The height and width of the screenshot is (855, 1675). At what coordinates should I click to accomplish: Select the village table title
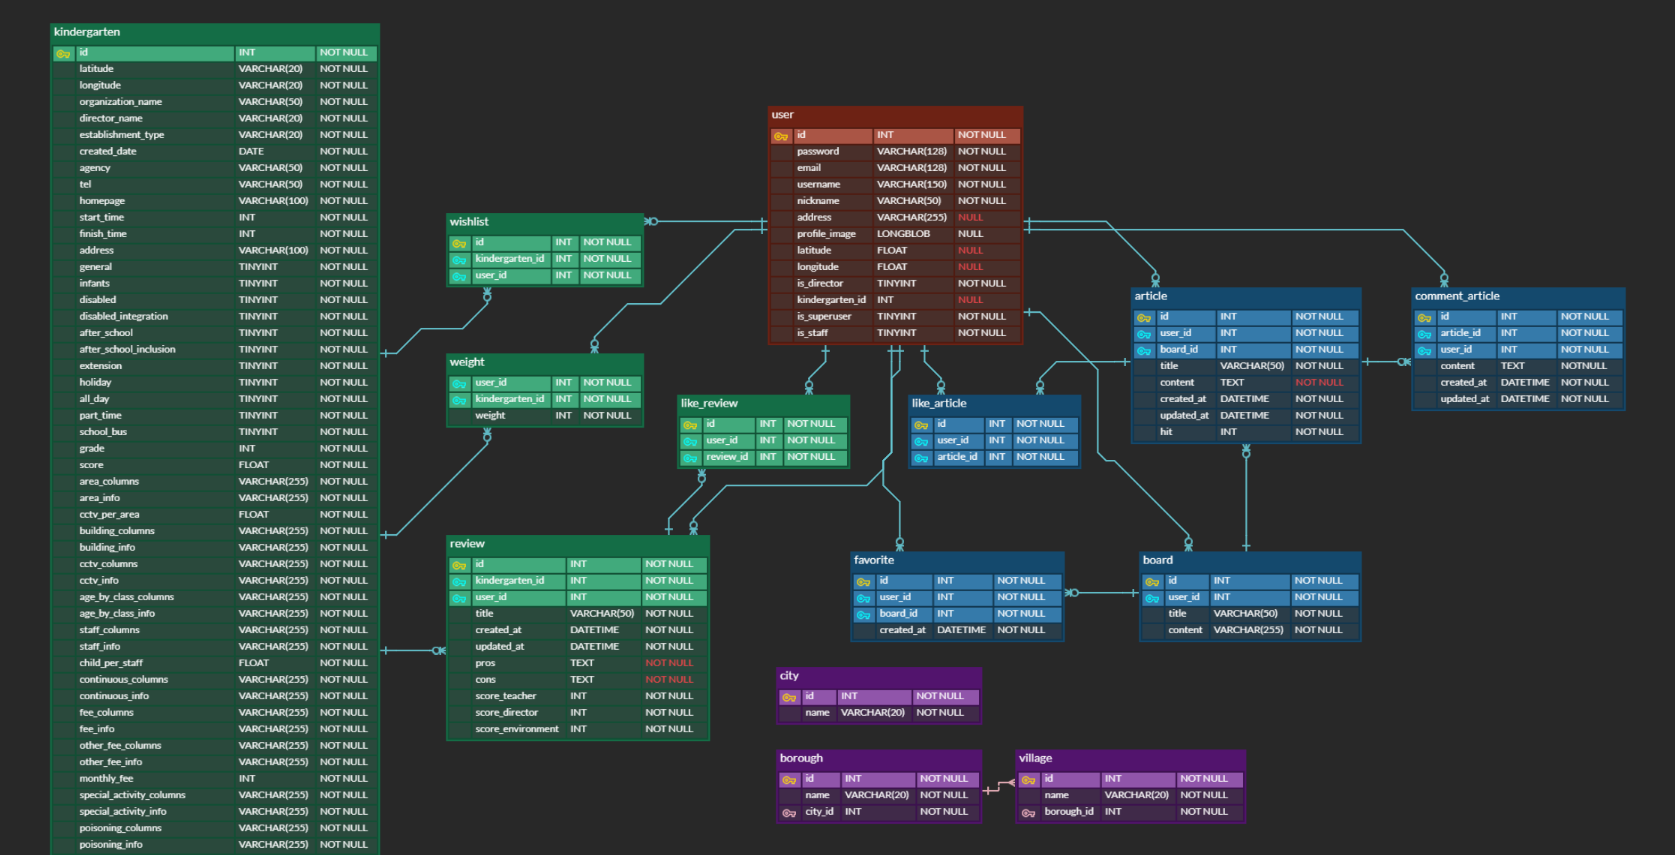pos(1035,758)
